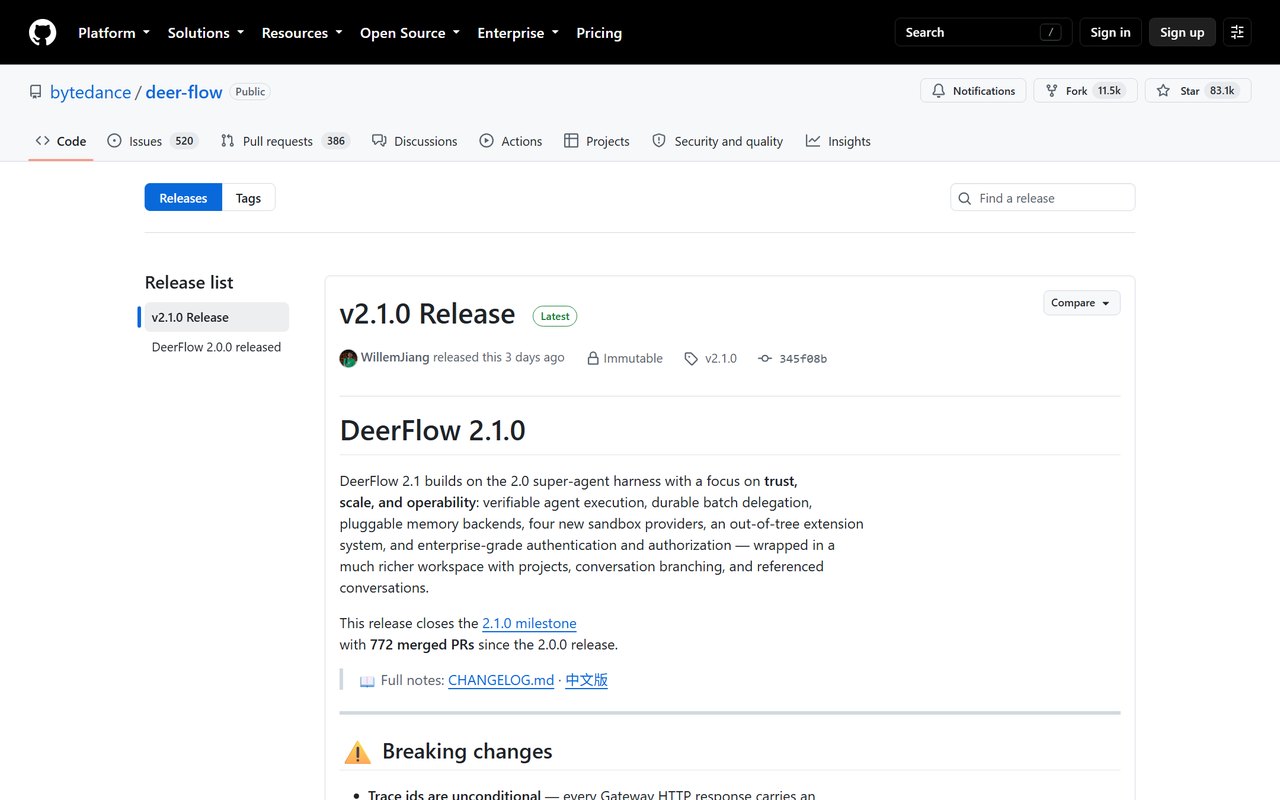Open the Actions tab
1280x800 pixels.
[510, 141]
